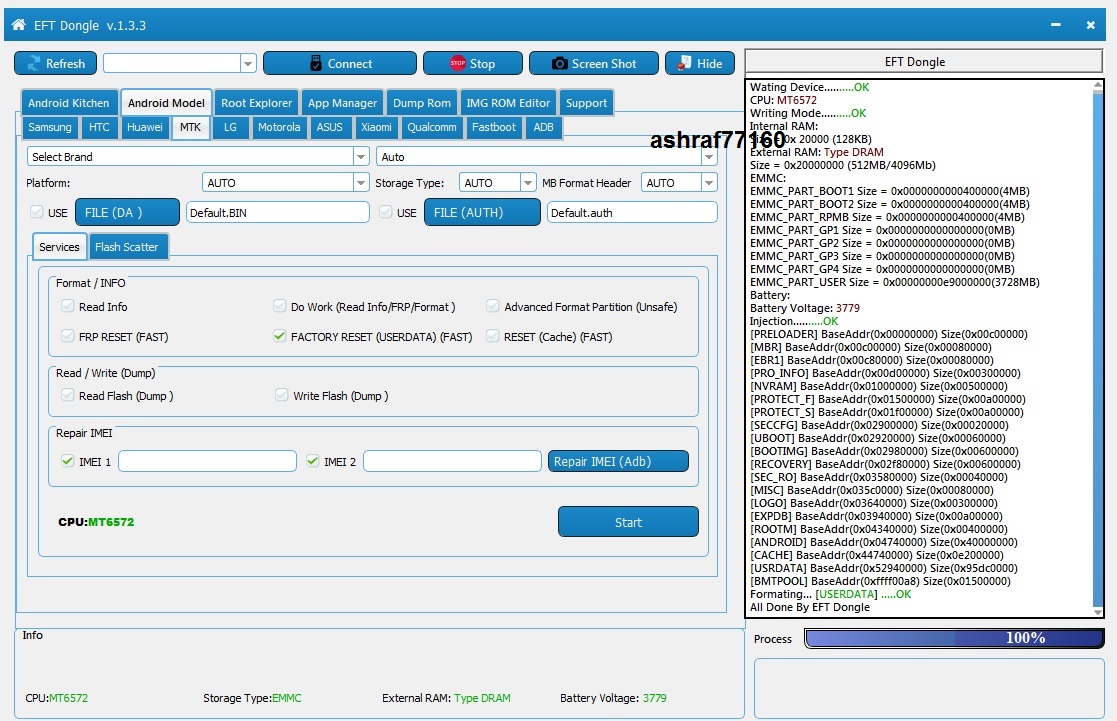Switch to the Flash Scatter tab
1117x721 pixels.
click(127, 247)
